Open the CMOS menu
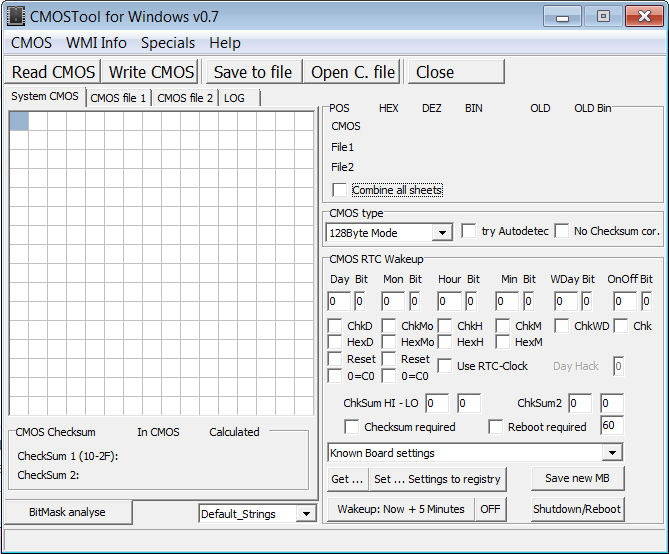The width and height of the screenshot is (669, 554). click(31, 43)
